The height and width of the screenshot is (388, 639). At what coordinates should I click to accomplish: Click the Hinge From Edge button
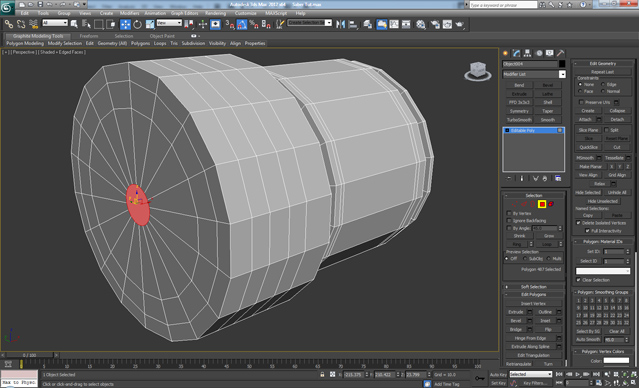tap(531, 338)
